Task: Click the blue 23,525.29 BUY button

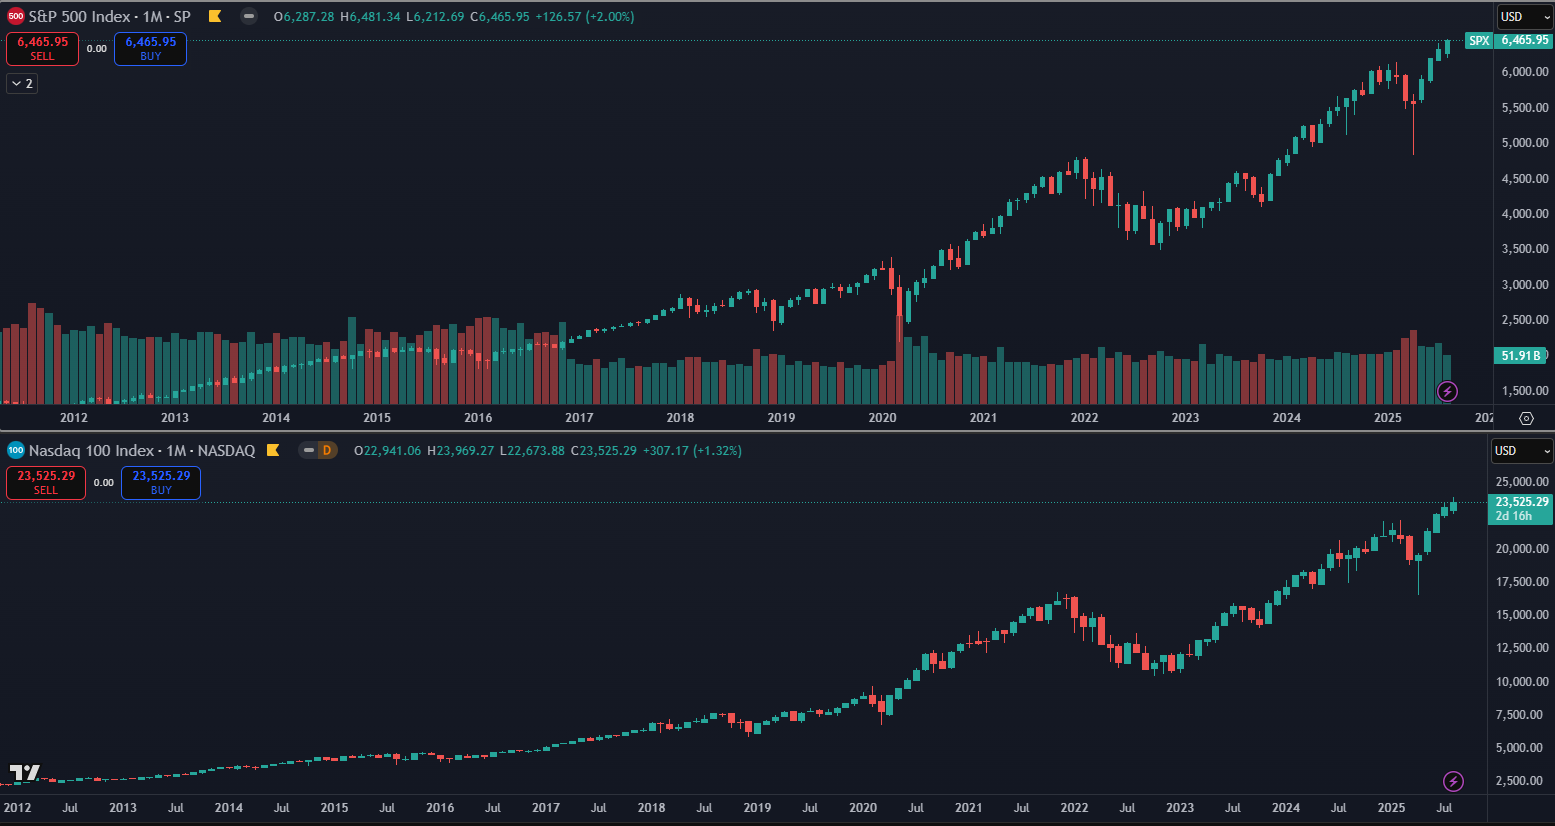Action: click(161, 482)
